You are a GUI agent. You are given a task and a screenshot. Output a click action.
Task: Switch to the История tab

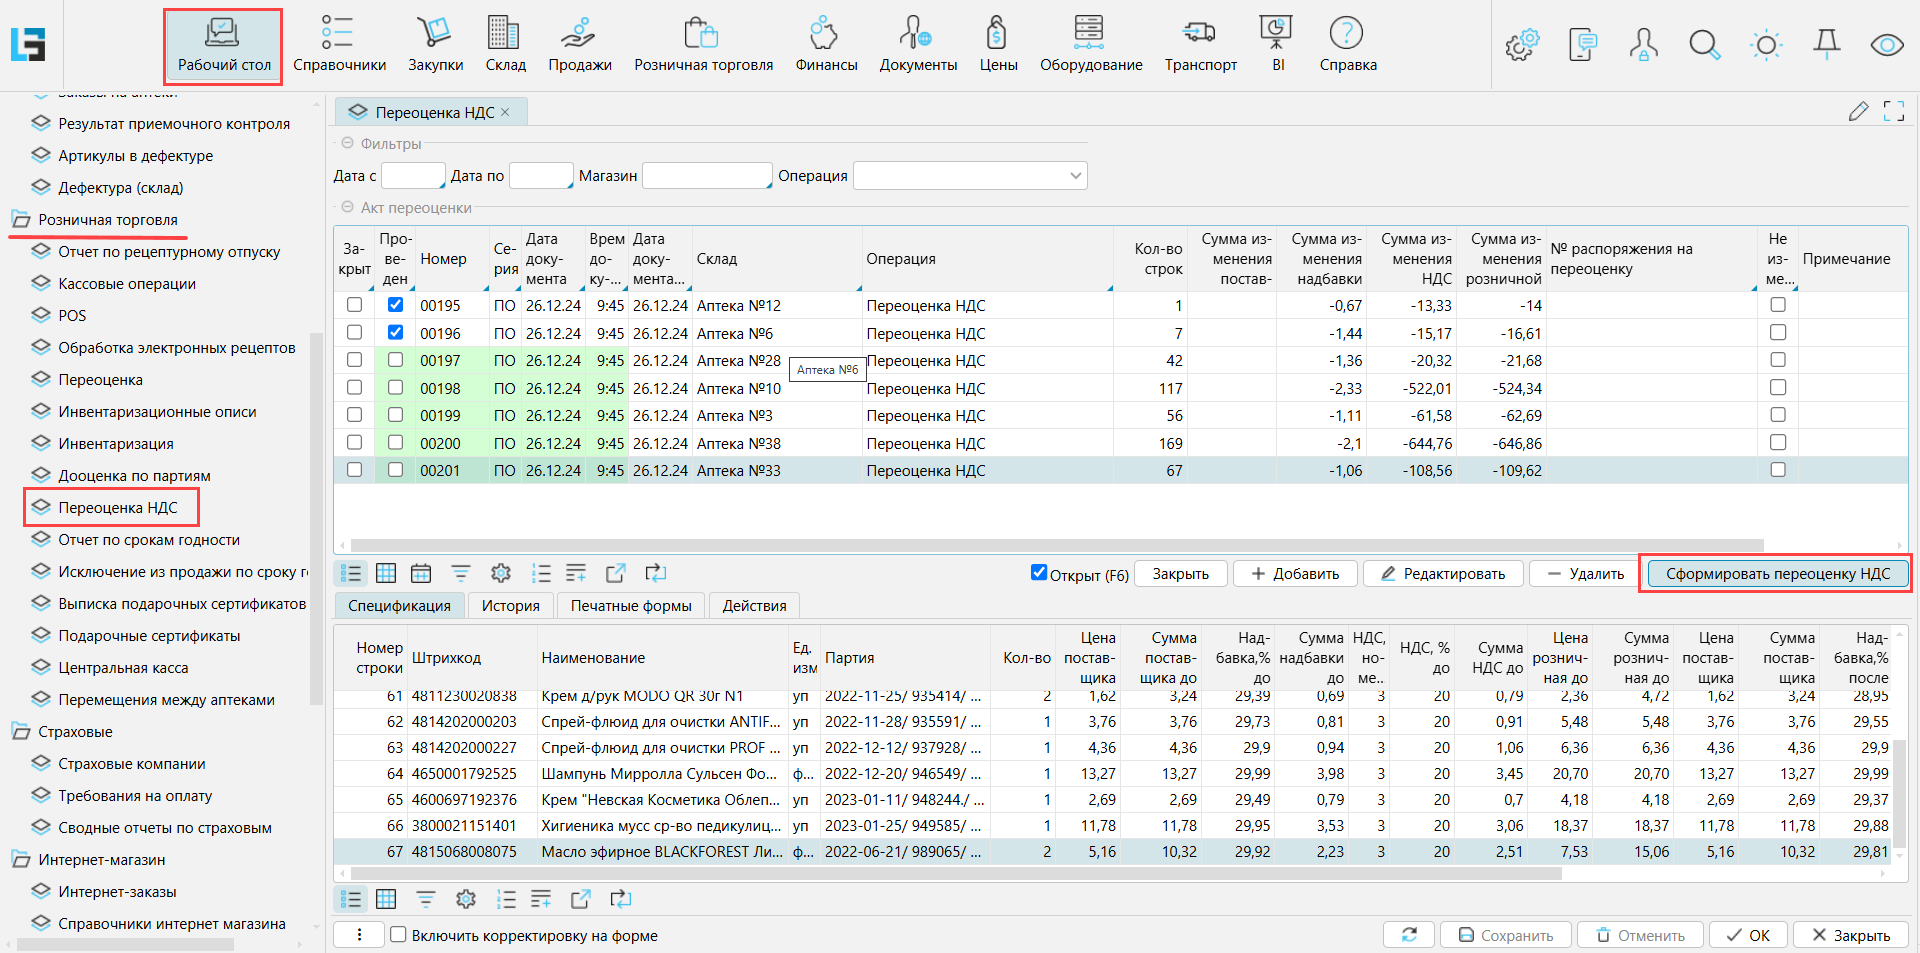510,606
